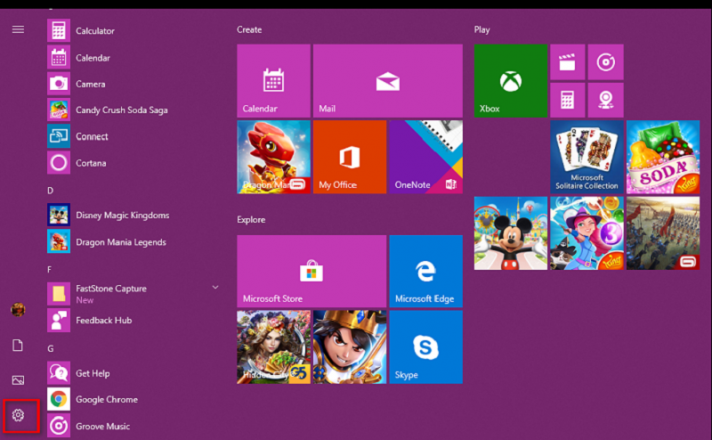Image resolution: width=712 pixels, height=440 pixels.
Task: Open the hamburger menu in Start sidebar
Action: pos(18,30)
